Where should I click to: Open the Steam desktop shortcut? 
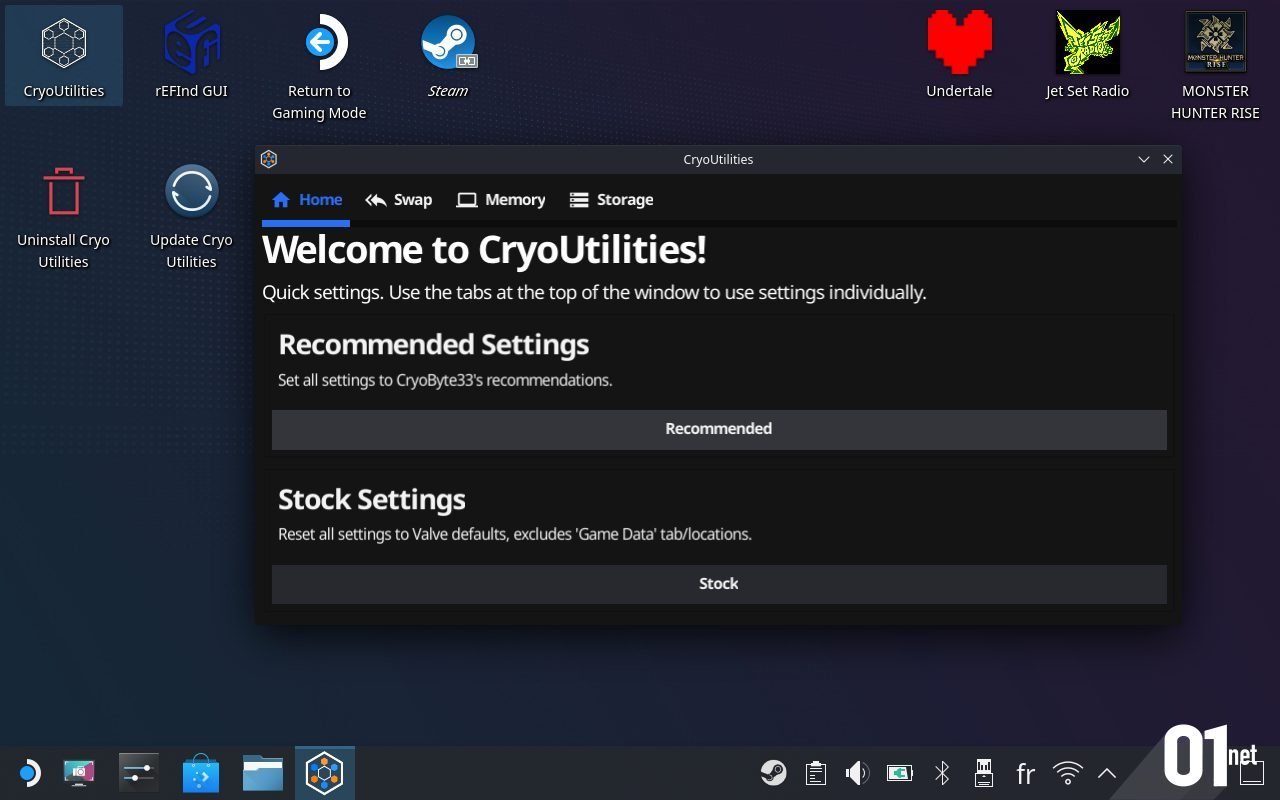click(x=448, y=56)
